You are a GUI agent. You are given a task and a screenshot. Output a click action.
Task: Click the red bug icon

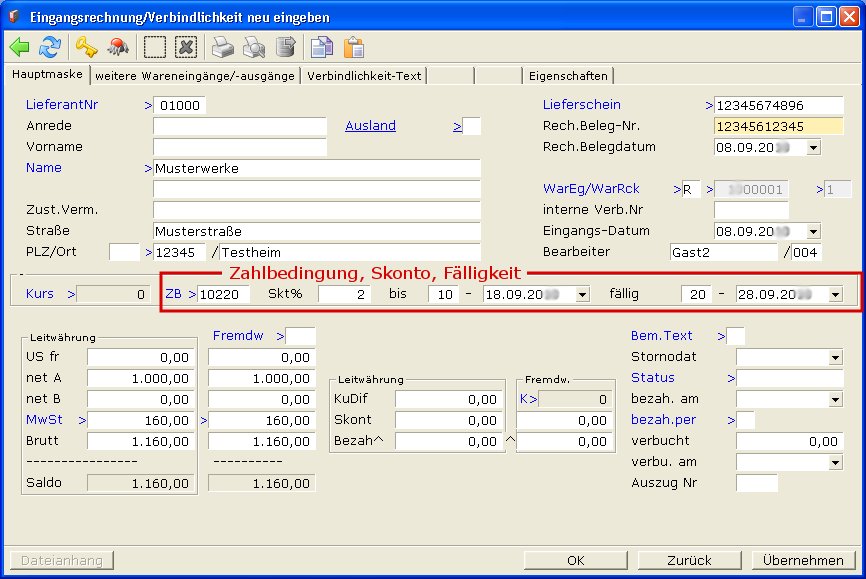coord(118,47)
